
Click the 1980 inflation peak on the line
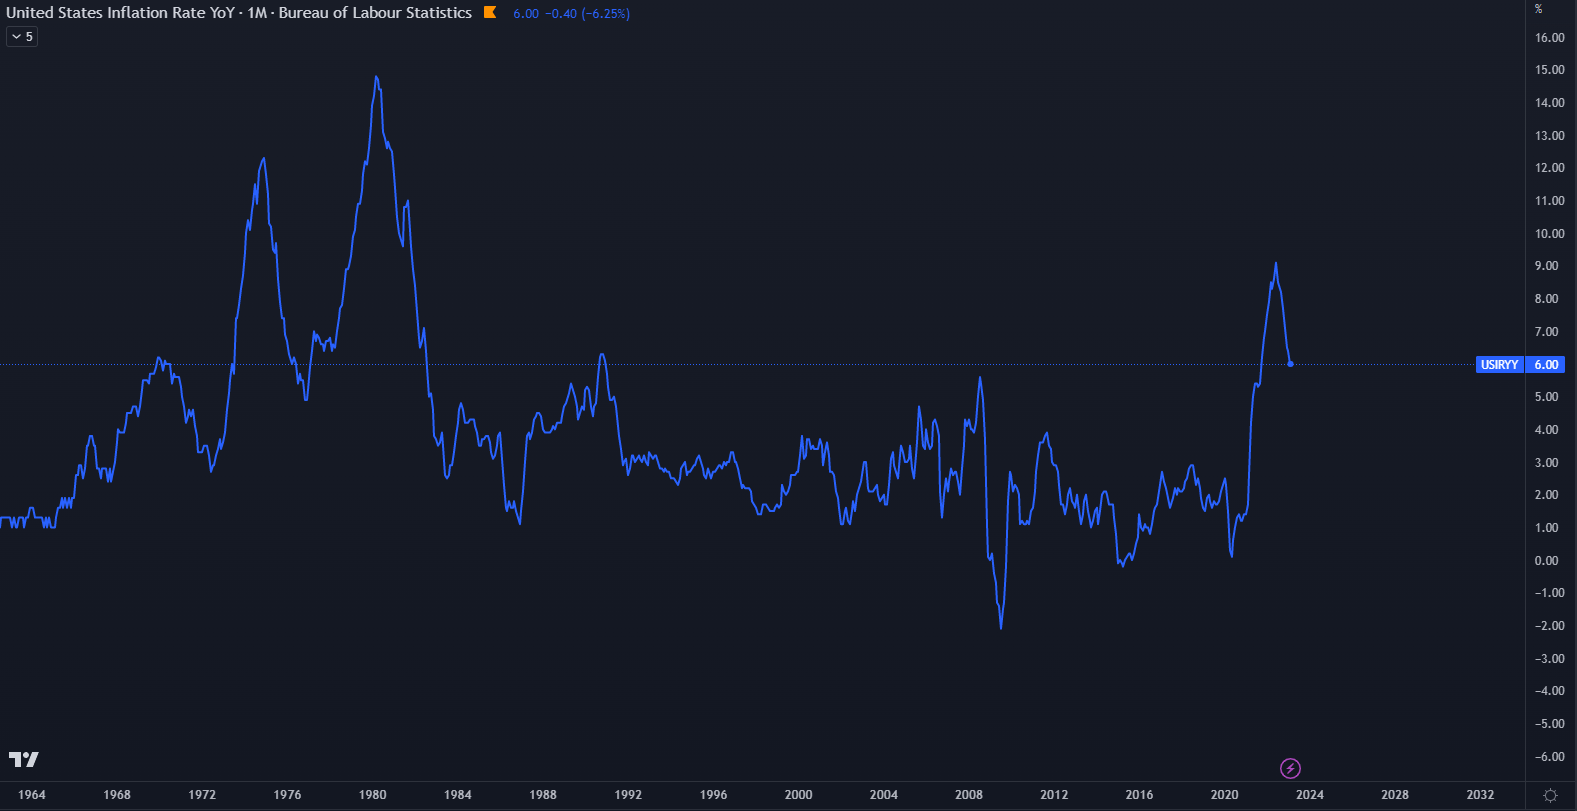point(376,77)
